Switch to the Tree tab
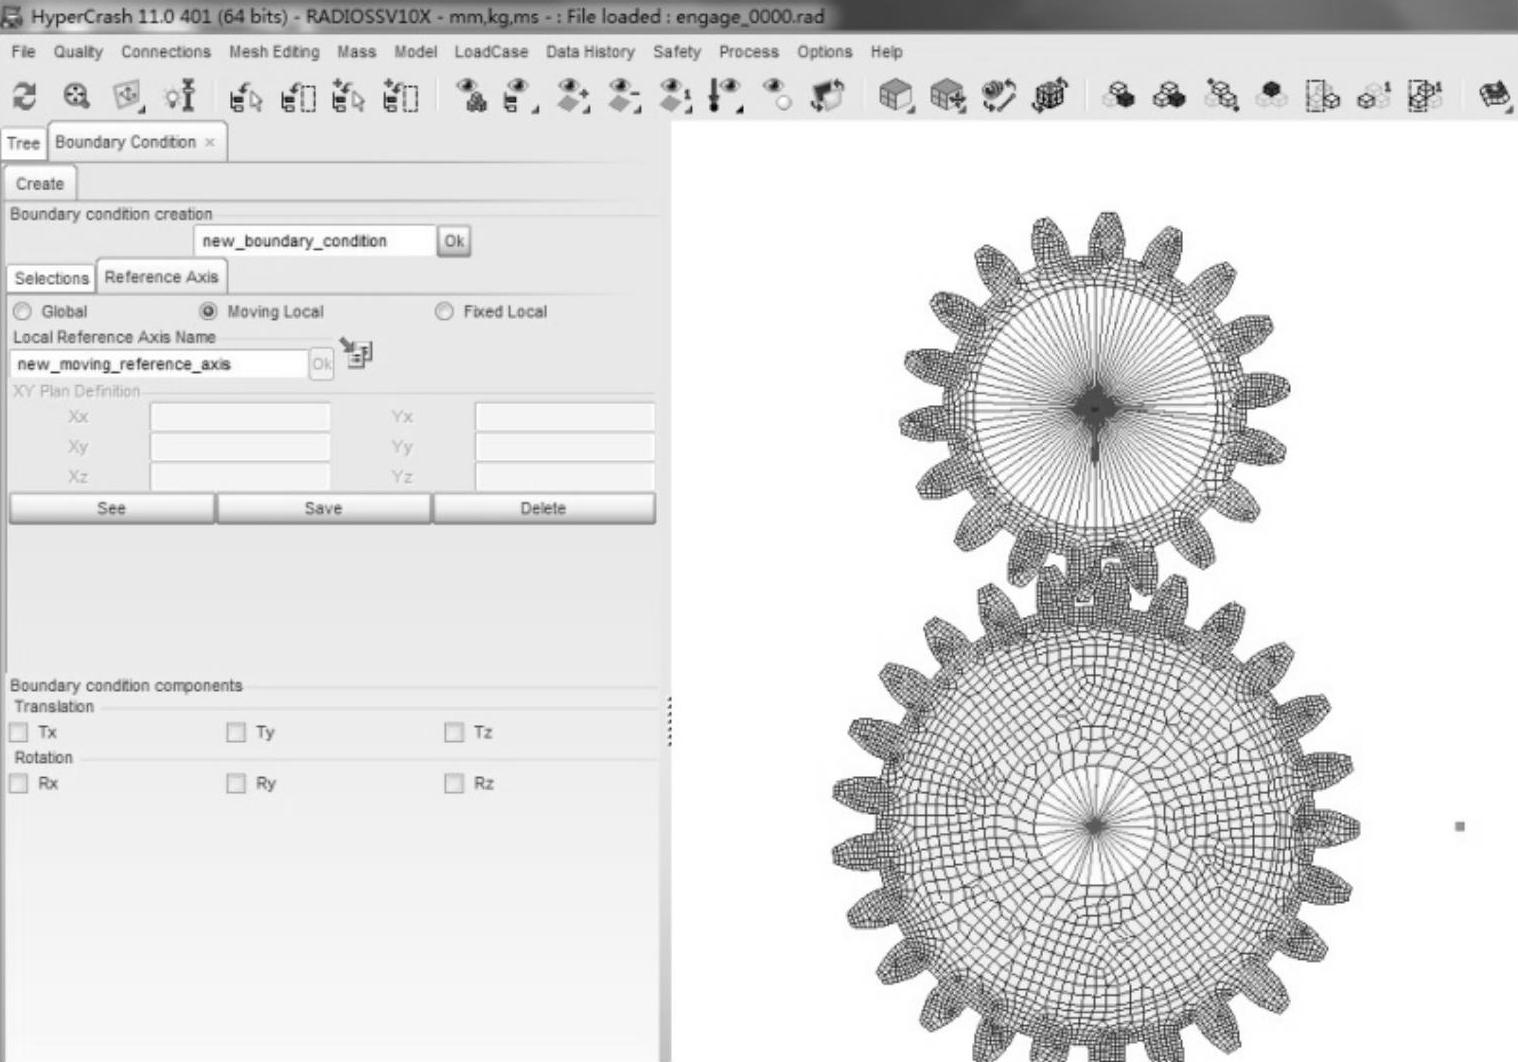 click(x=23, y=143)
